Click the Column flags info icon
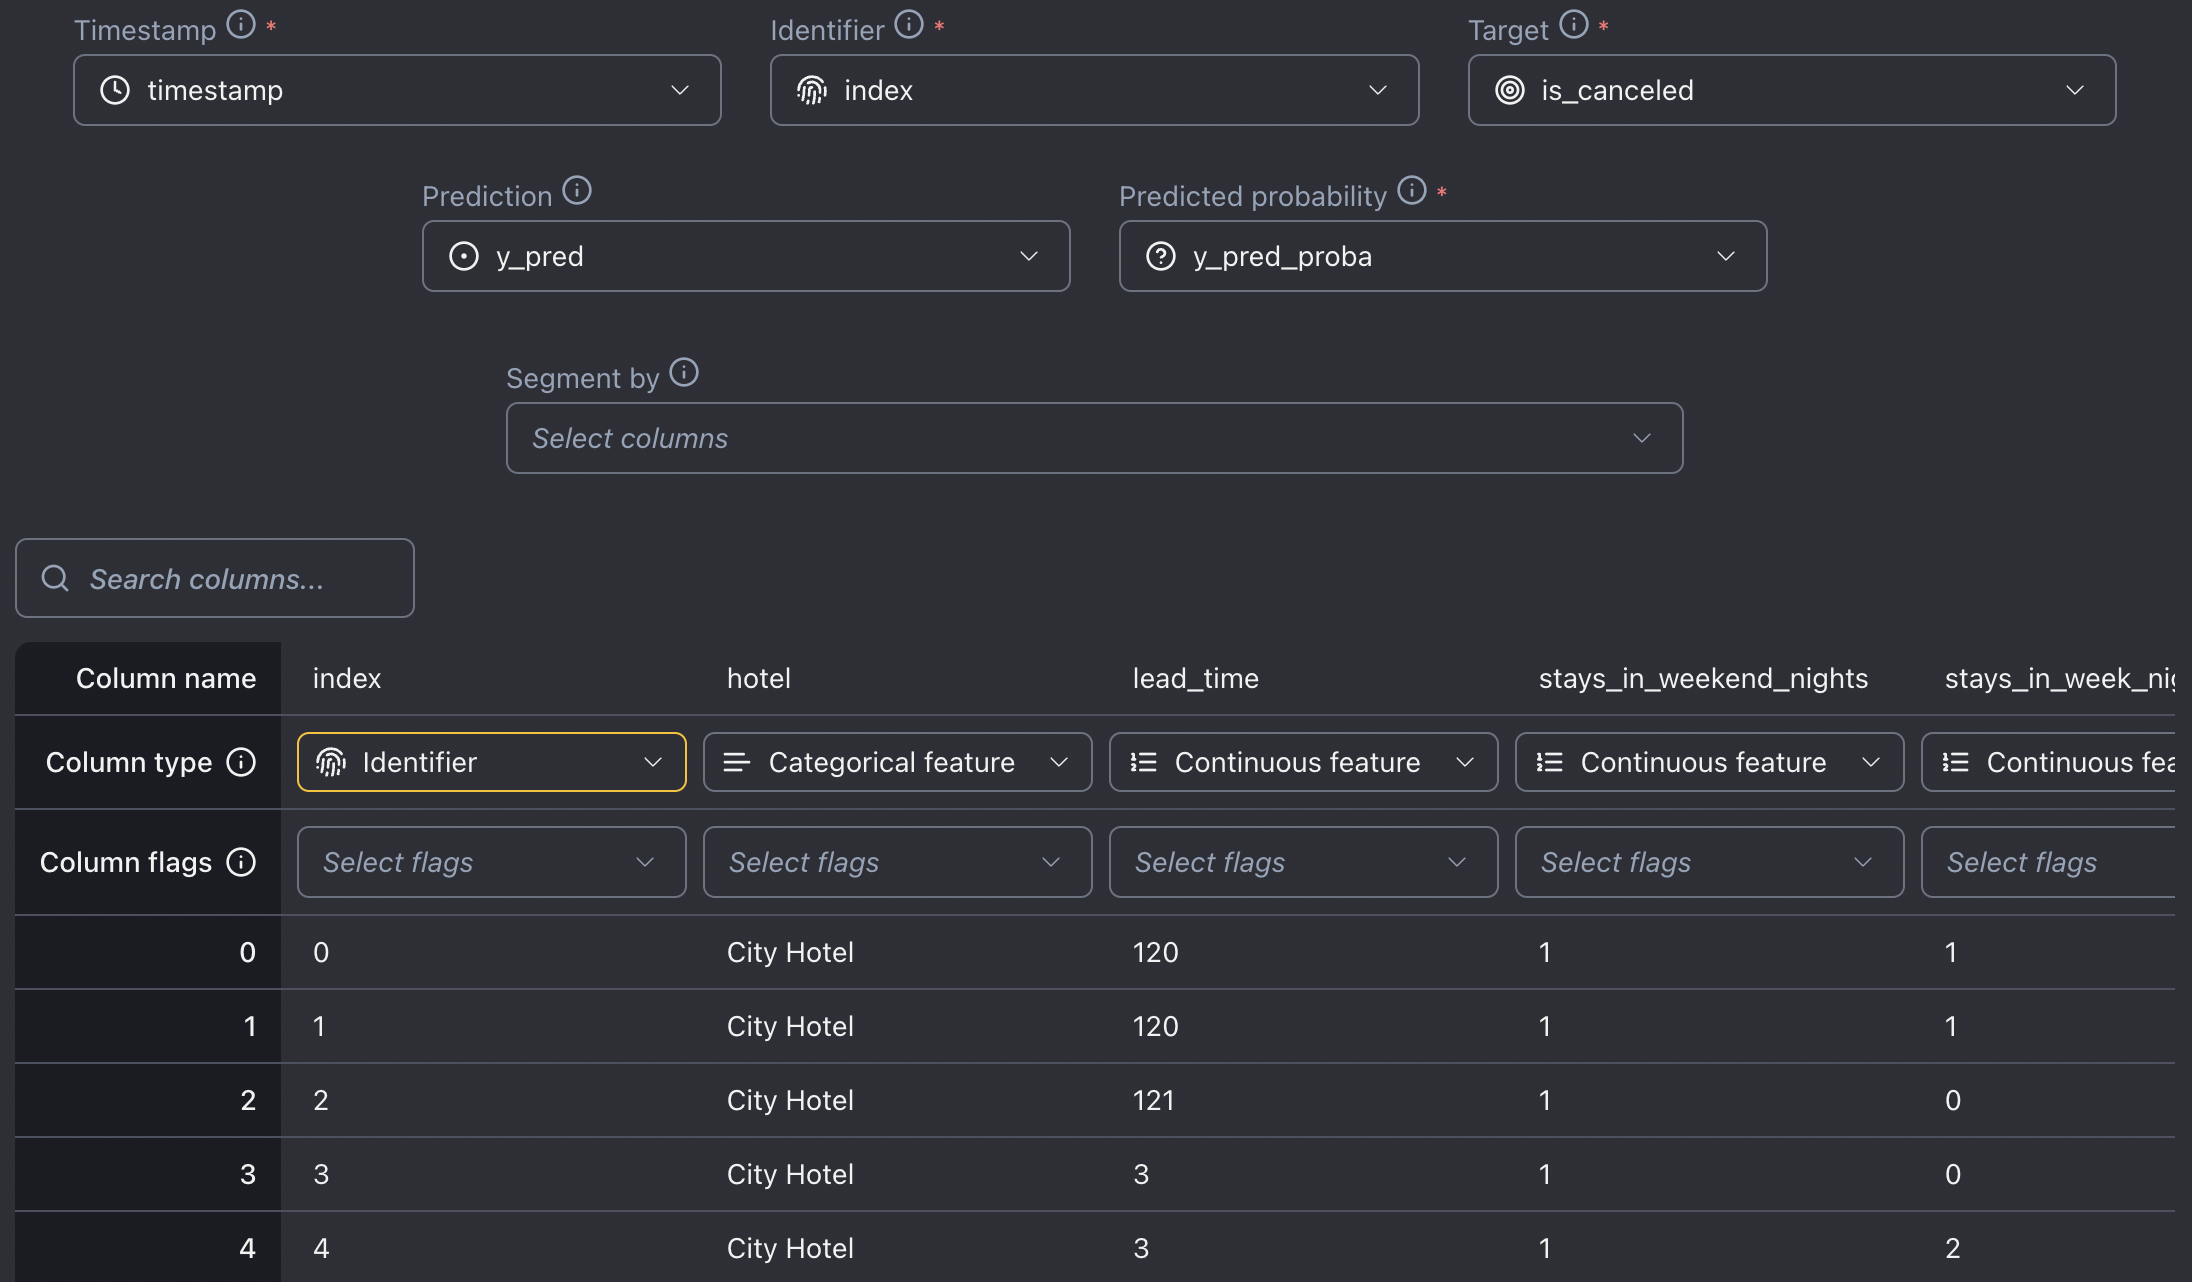The image size is (2192, 1282). (x=241, y=862)
